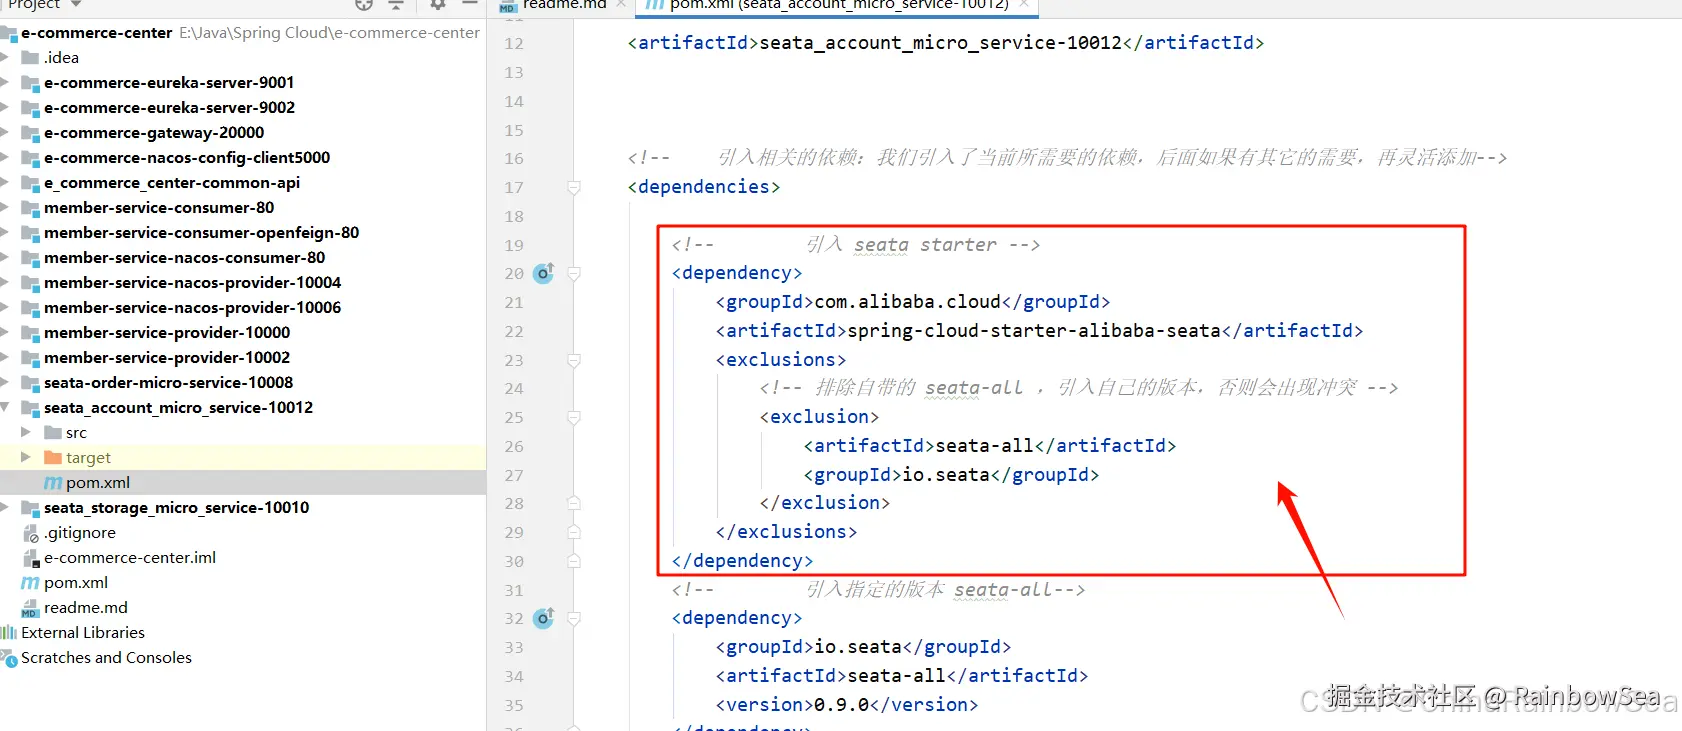Close the pom.xml editor tab

1024,4
